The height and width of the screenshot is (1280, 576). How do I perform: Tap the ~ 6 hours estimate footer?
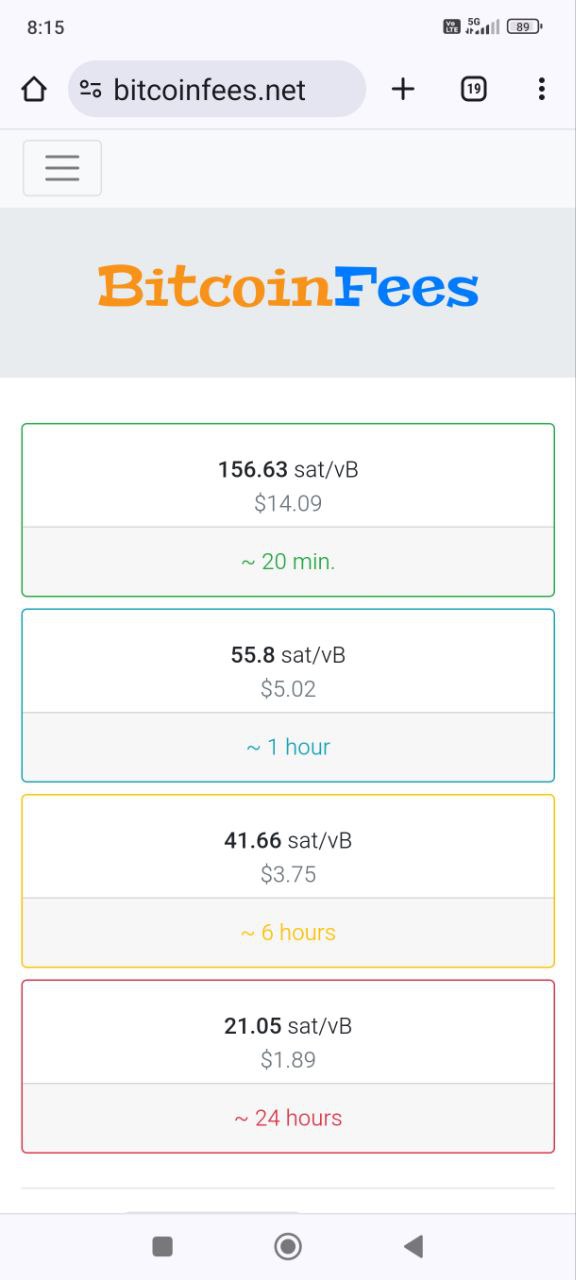pyautogui.click(x=288, y=933)
